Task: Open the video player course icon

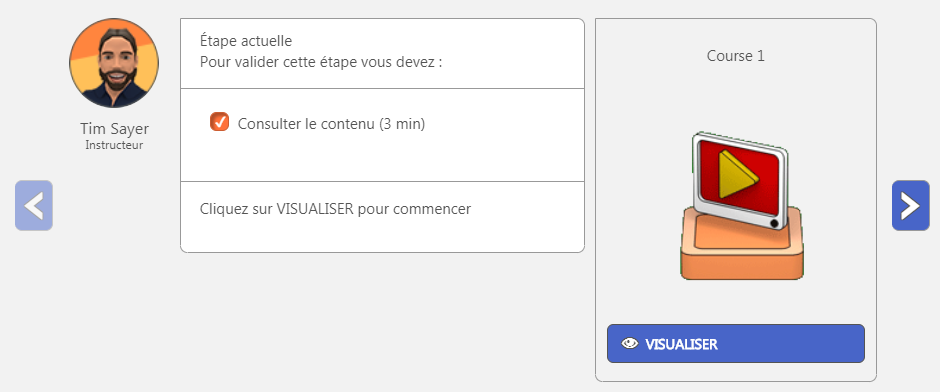Action: tap(741, 206)
